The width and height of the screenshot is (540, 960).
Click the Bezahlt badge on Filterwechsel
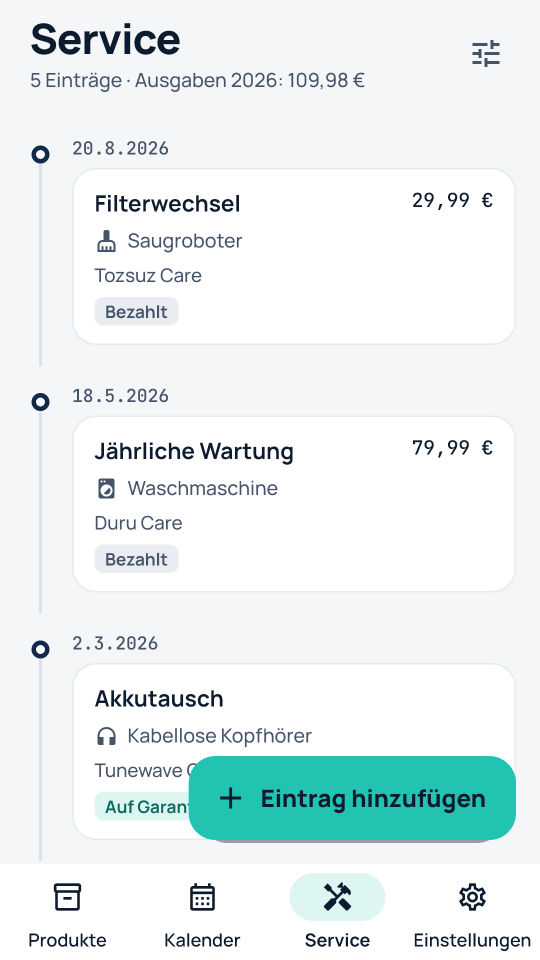click(136, 312)
